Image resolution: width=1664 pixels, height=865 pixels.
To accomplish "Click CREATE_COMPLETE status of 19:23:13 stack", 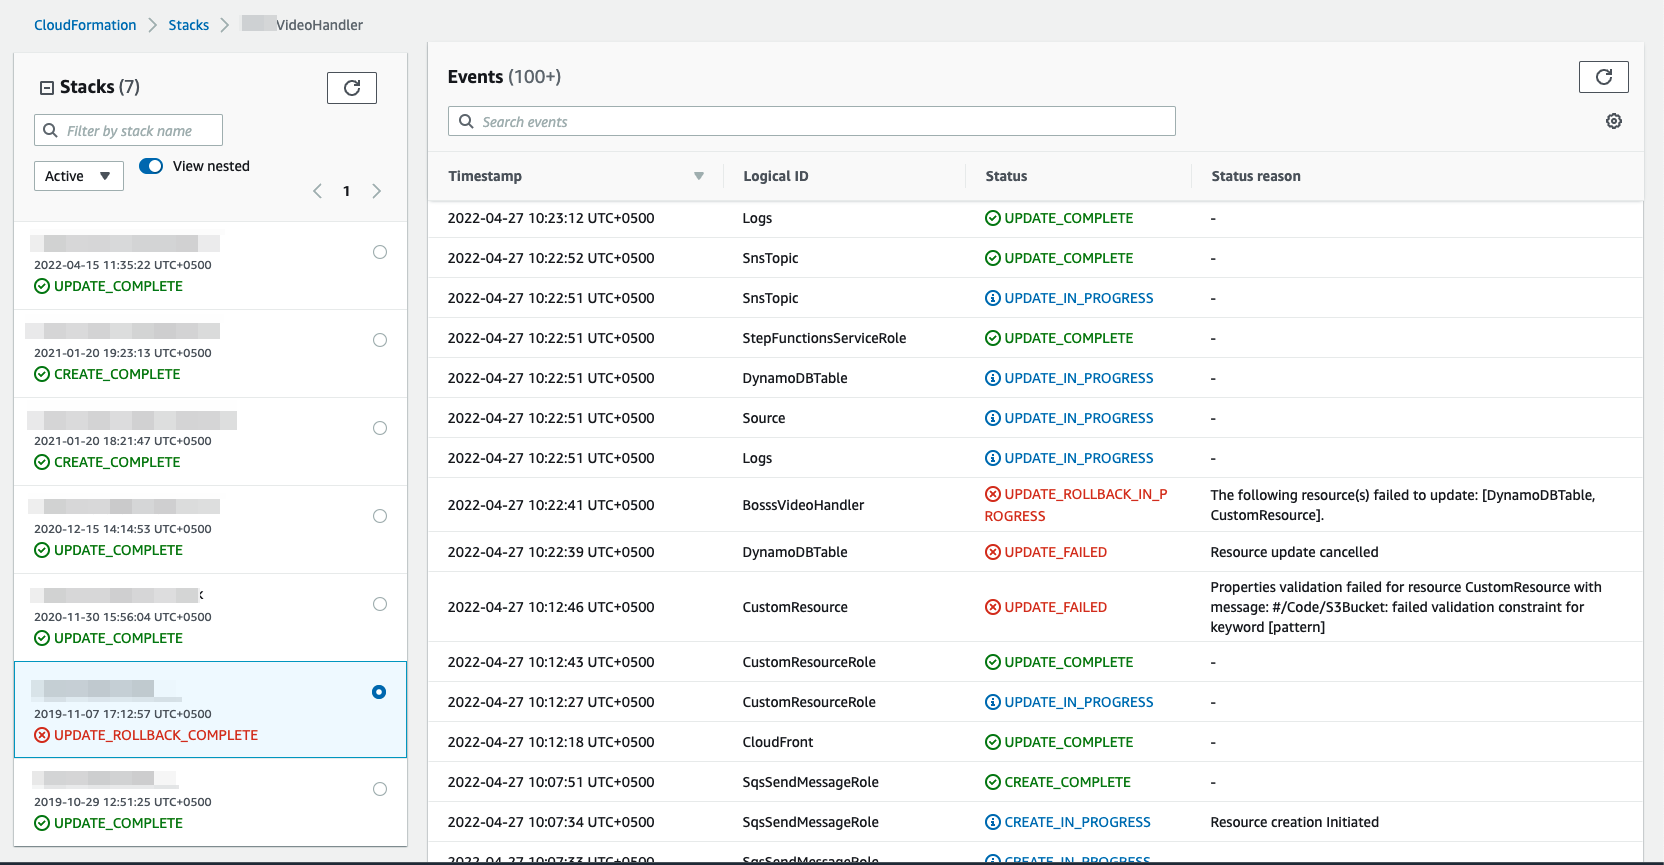I will click(x=117, y=374).
